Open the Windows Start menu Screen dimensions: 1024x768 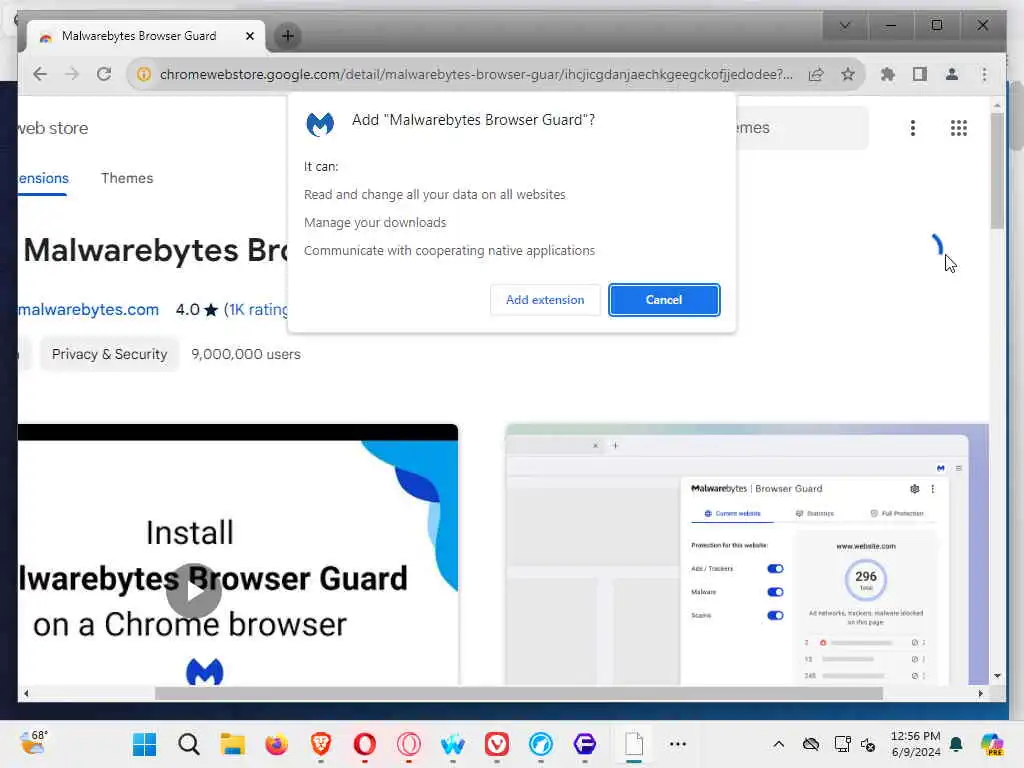coord(144,744)
